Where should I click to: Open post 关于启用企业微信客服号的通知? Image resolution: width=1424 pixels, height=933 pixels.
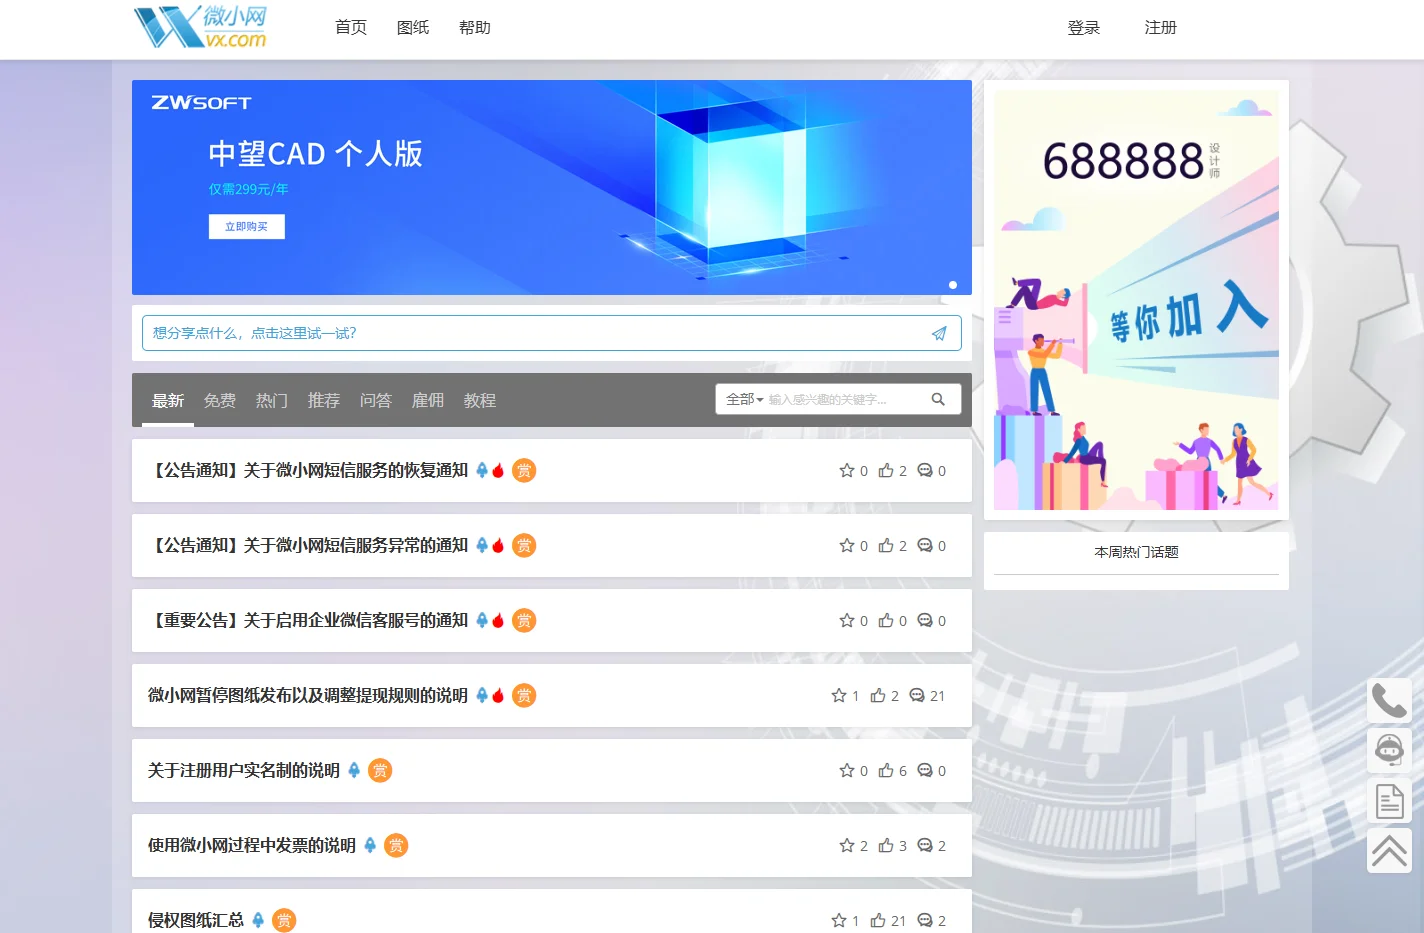tap(308, 621)
